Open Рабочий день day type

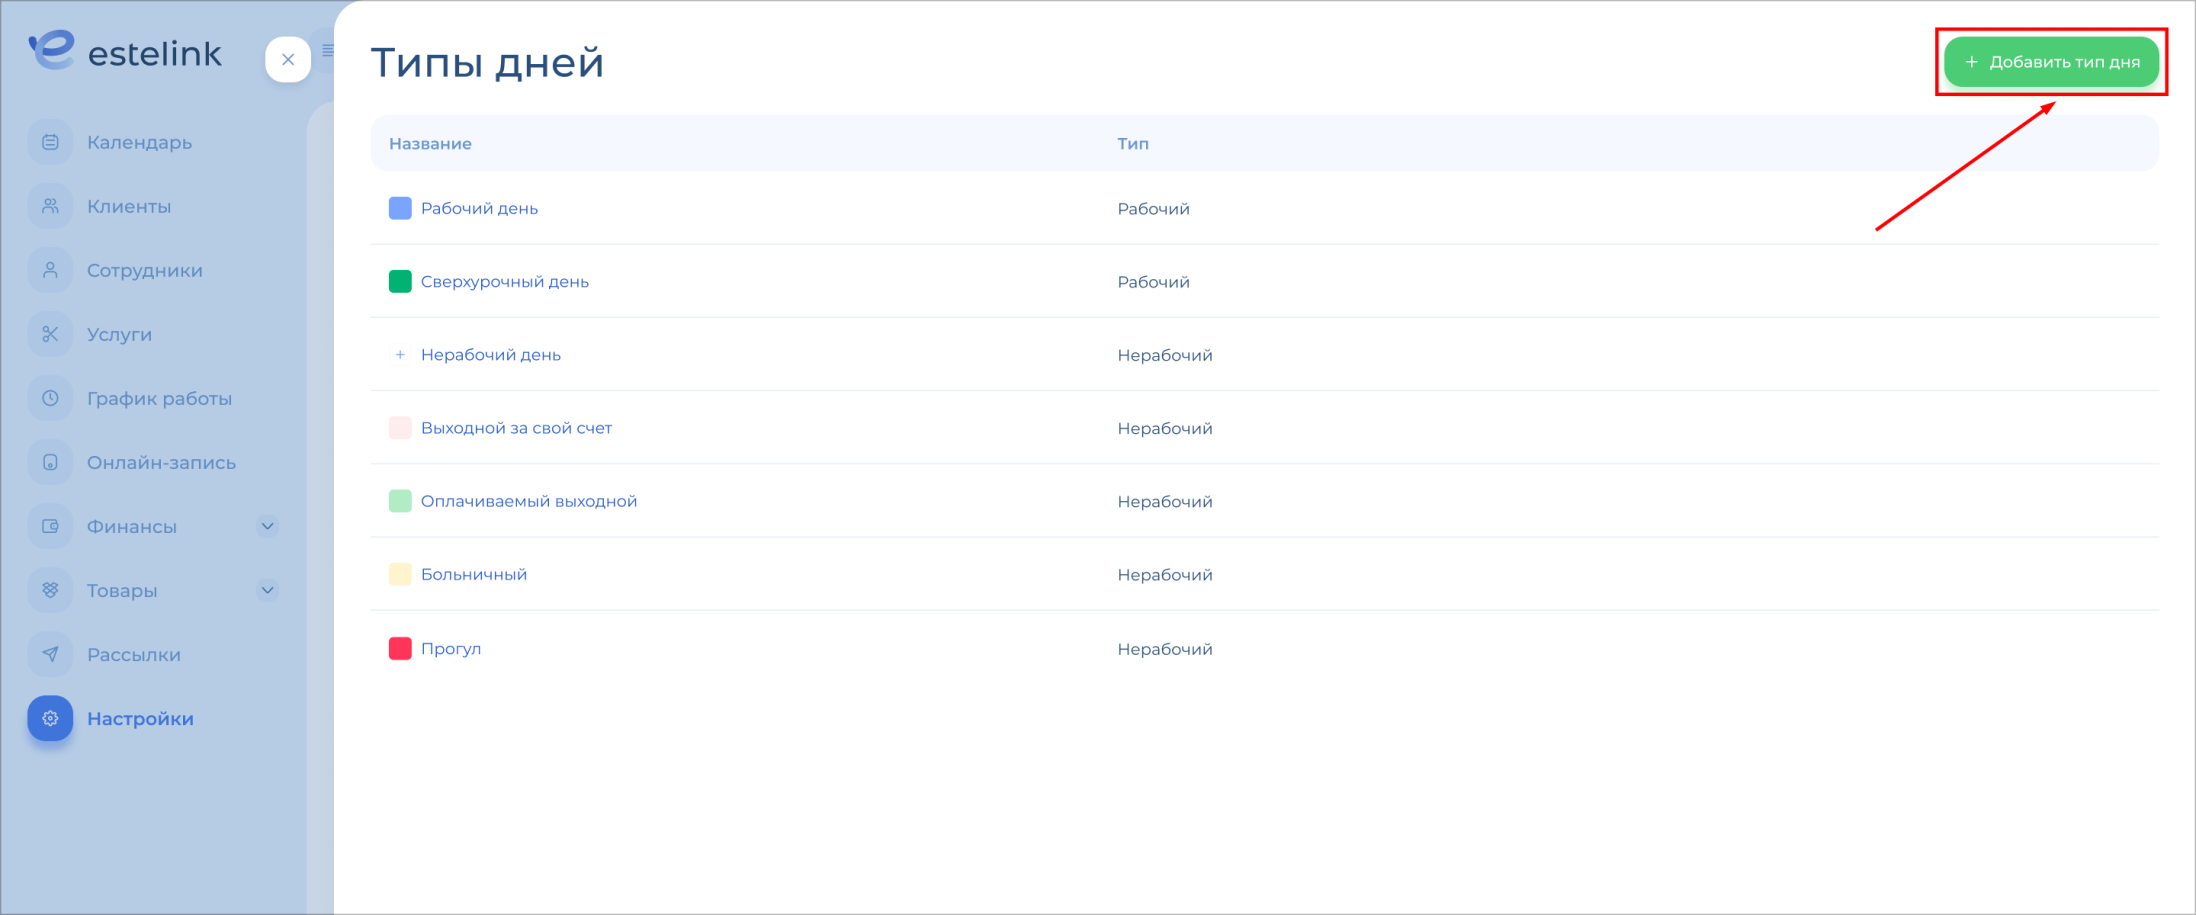pos(479,208)
